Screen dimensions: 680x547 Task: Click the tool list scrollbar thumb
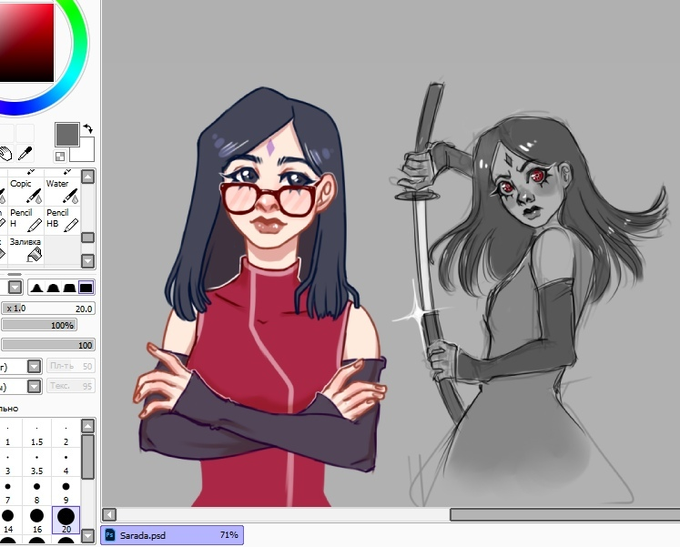(88, 237)
